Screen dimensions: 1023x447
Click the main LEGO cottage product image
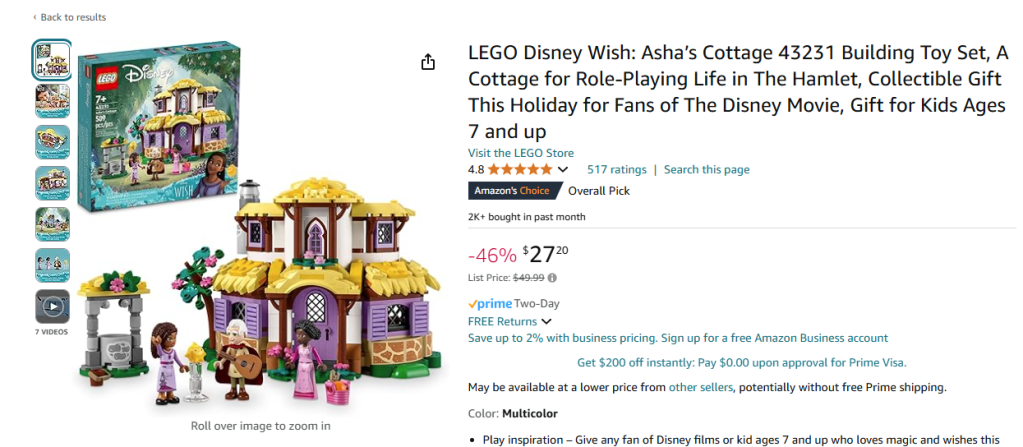260,240
